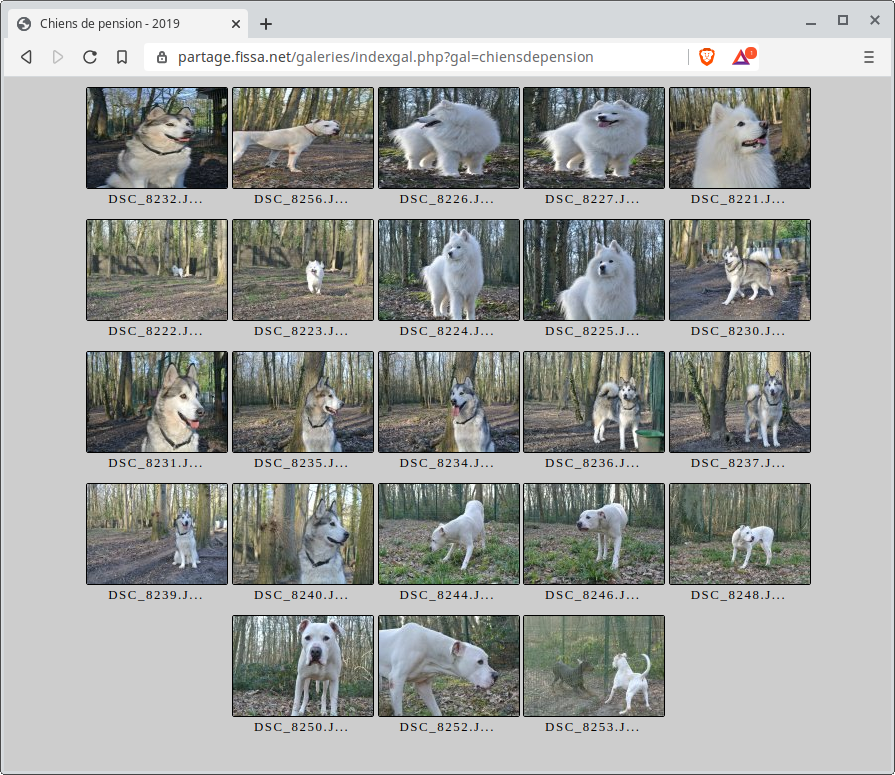Open a new tab with the plus button
Image resolution: width=895 pixels, height=775 pixels.
[x=265, y=24]
